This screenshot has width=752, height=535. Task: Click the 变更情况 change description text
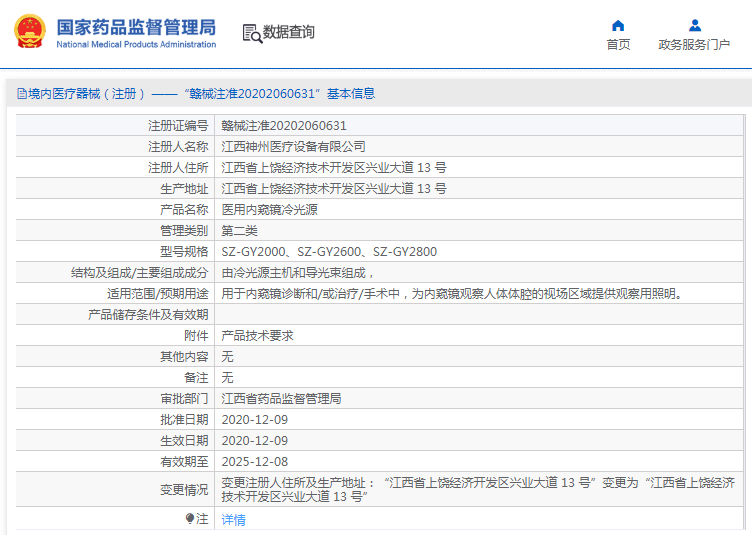478,489
